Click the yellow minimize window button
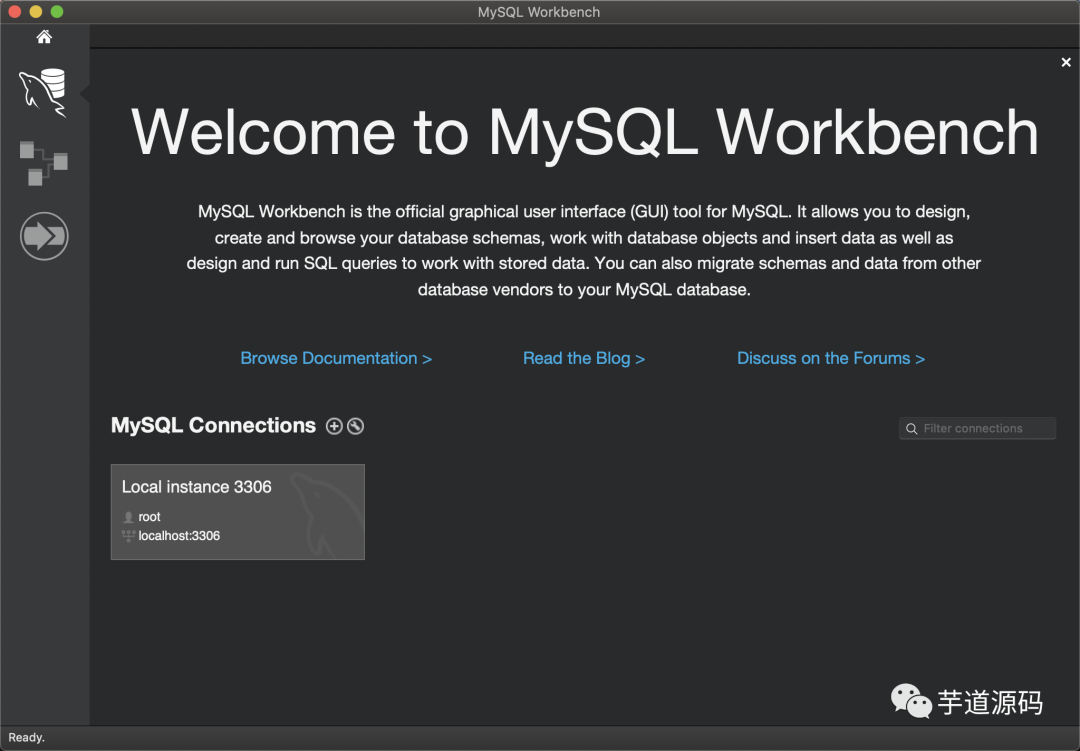The width and height of the screenshot is (1080, 751). click(36, 12)
